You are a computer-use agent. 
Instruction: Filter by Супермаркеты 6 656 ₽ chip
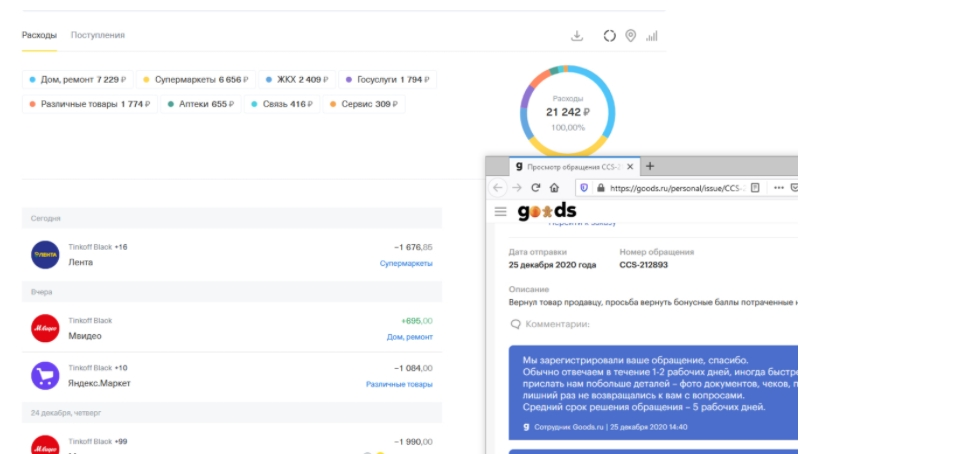196,80
